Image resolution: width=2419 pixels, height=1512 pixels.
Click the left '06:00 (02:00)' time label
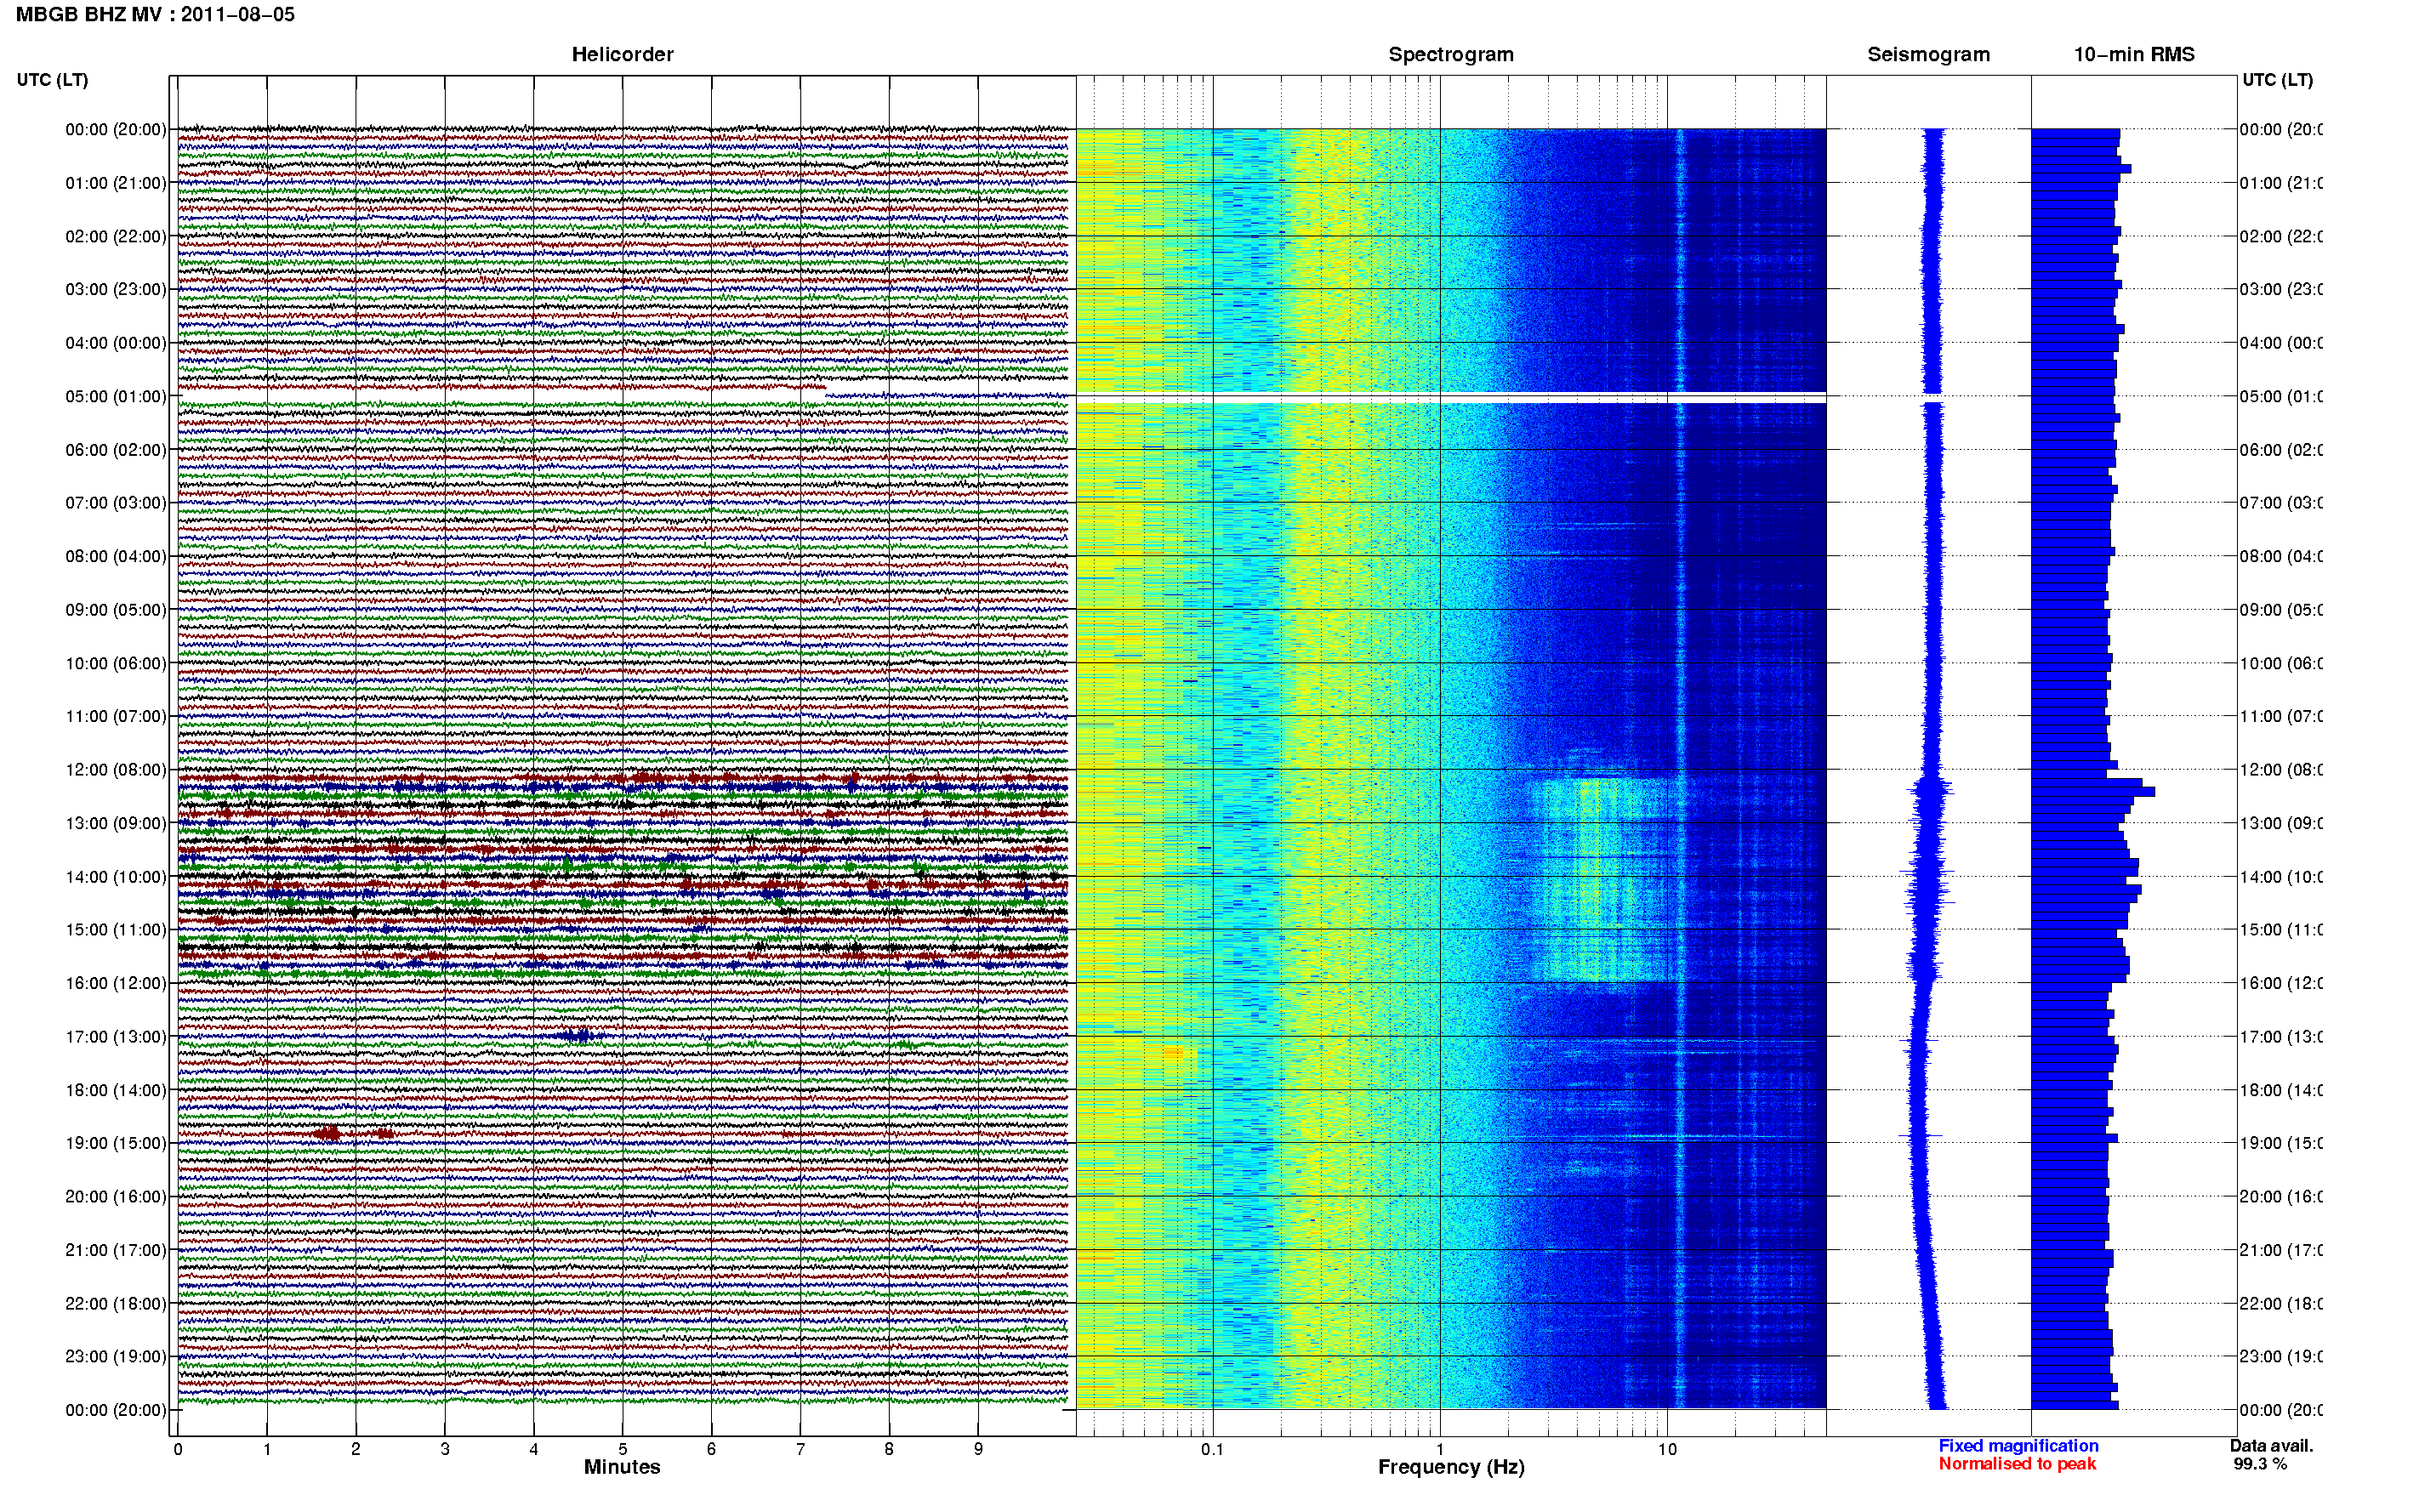(x=115, y=450)
